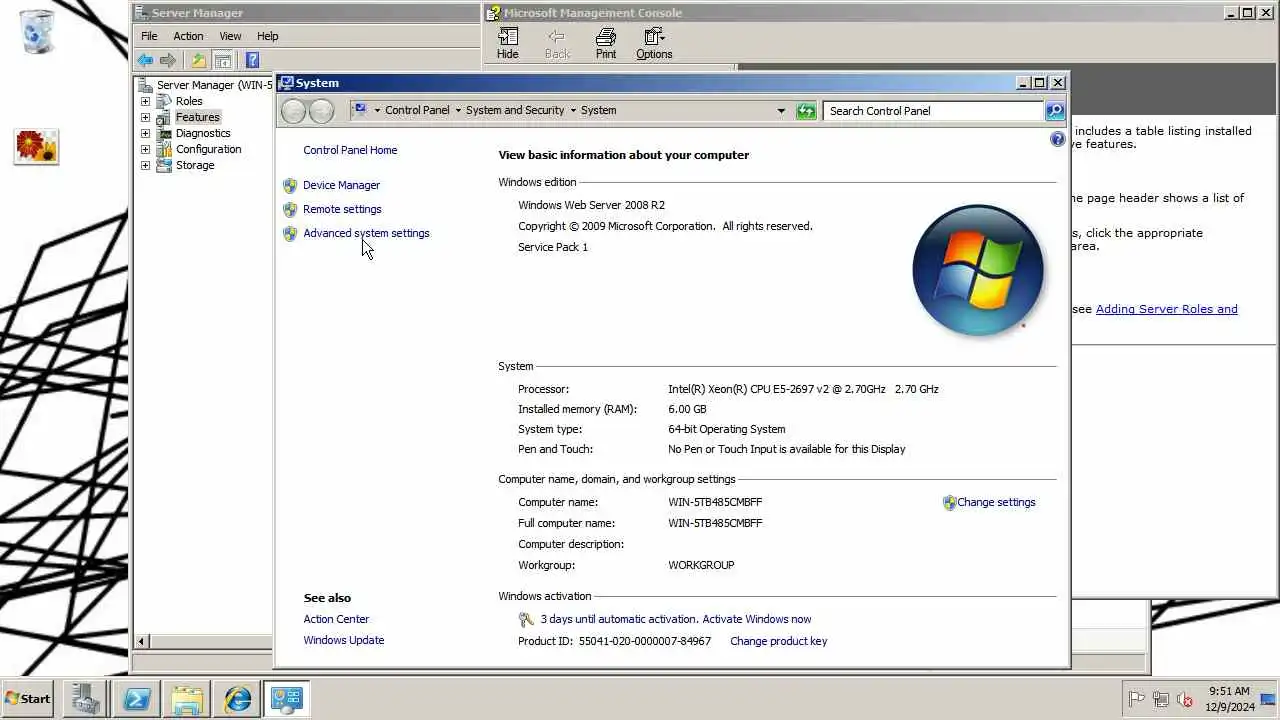Click Change product key link
The width and height of the screenshot is (1280, 720).
(778, 641)
